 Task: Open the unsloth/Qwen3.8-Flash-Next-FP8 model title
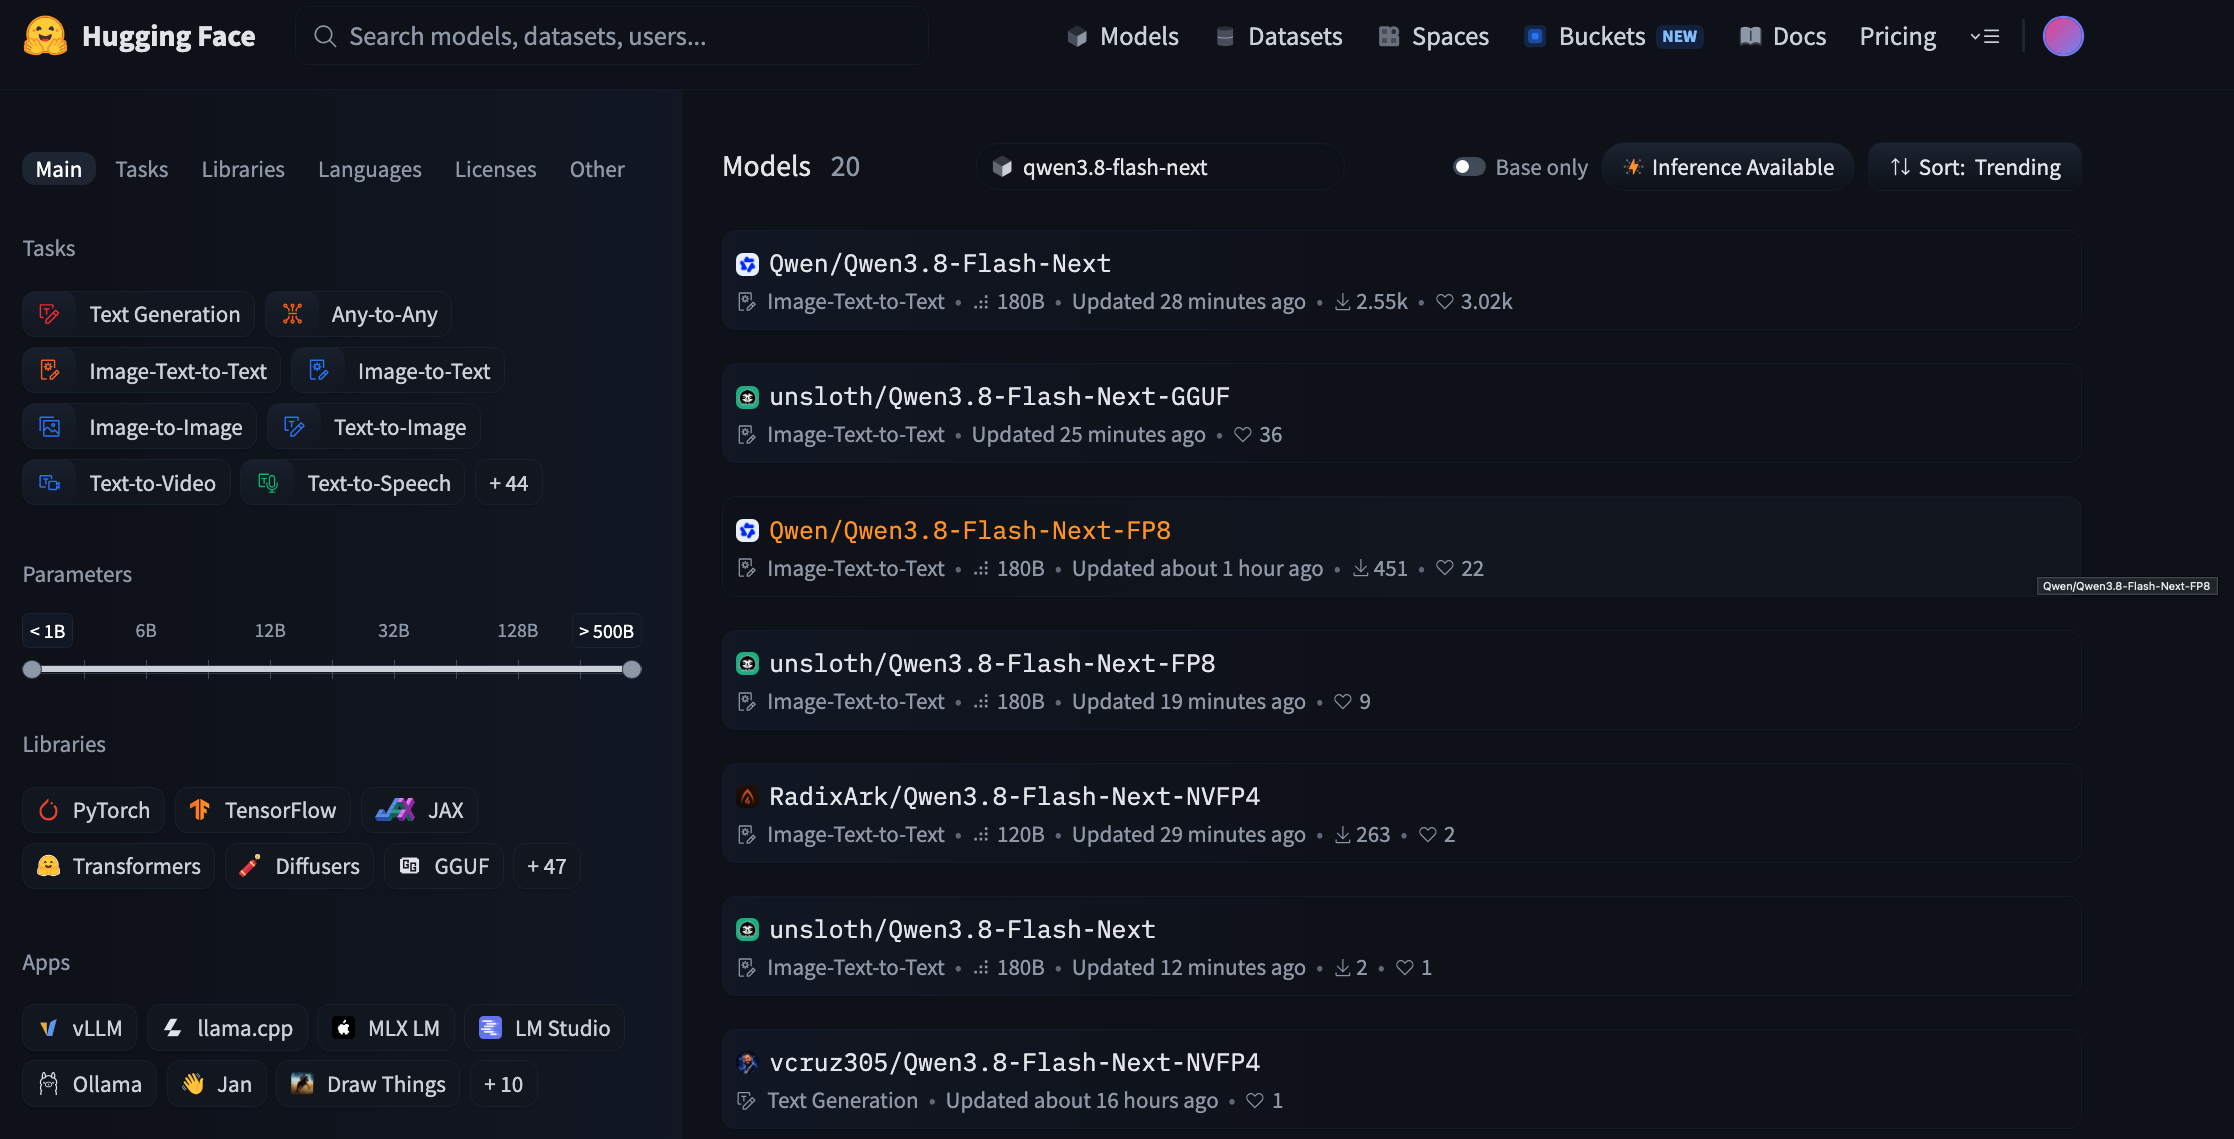[x=992, y=663]
